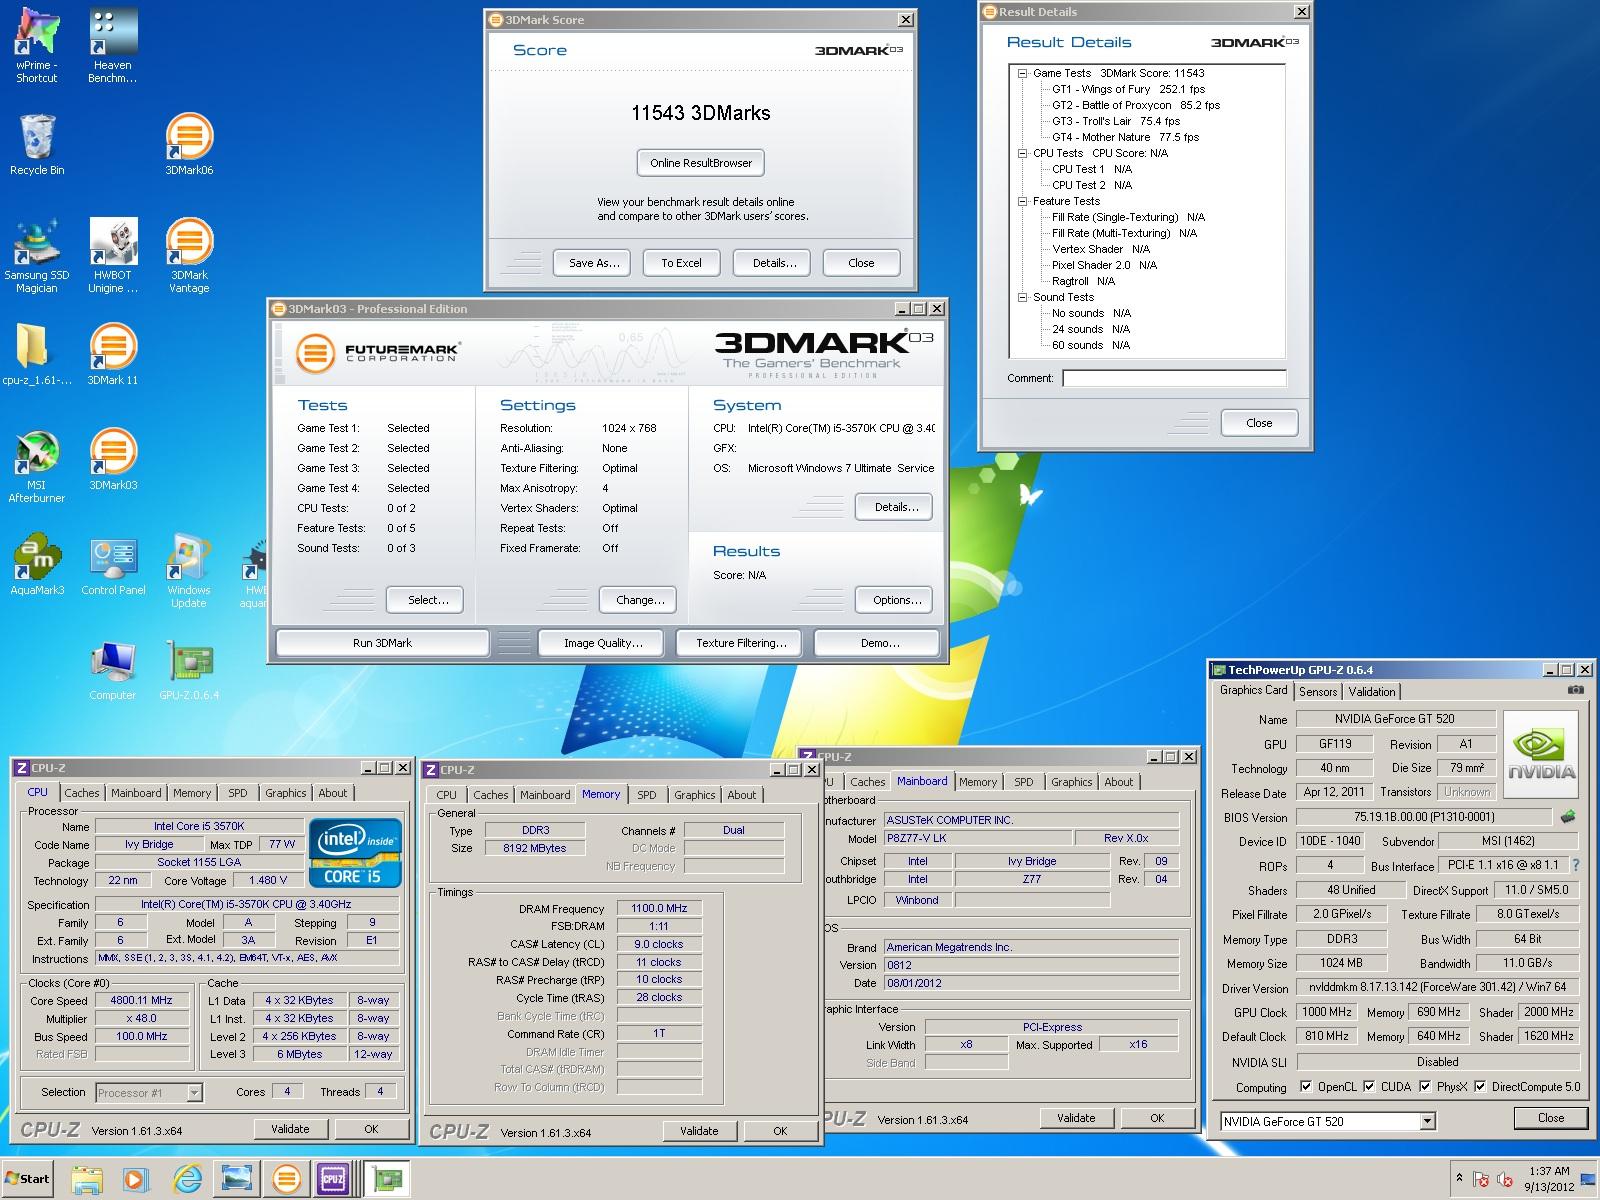This screenshot has height=1200, width=1600.
Task: Open Internet Explorer in the taskbar
Action: [187, 1179]
